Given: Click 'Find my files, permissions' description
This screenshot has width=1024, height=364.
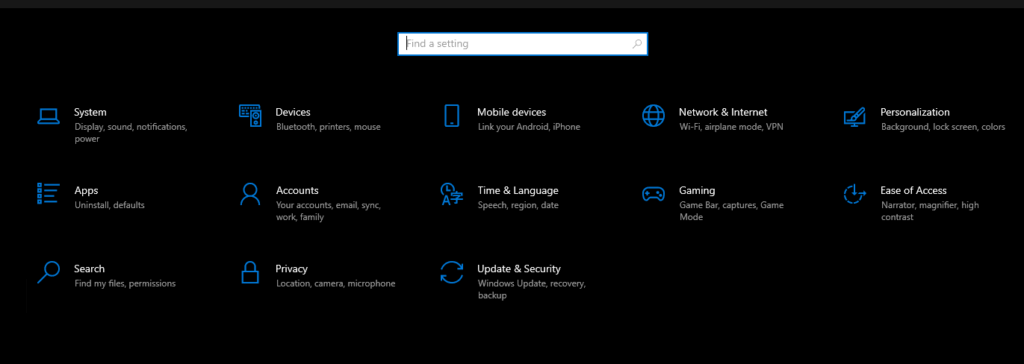Looking at the screenshot, I should pos(125,284).
